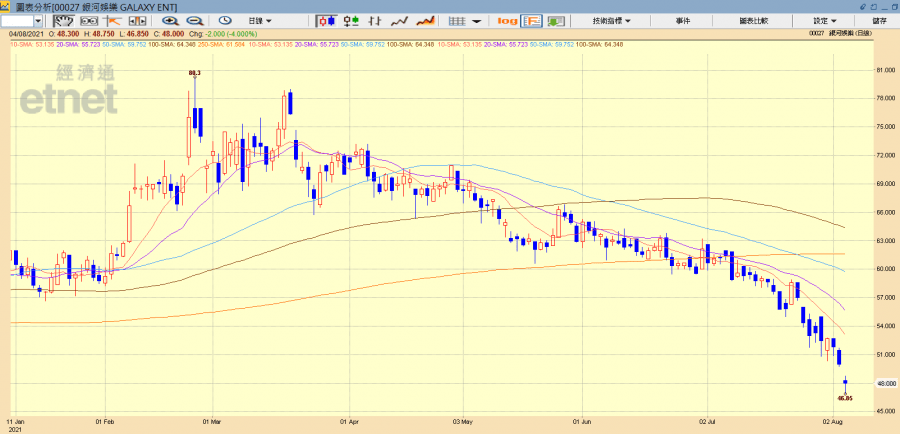This screenshot has height=434, width=900.
Task: Click the stock code input field
Action: (x=17, y=20)
